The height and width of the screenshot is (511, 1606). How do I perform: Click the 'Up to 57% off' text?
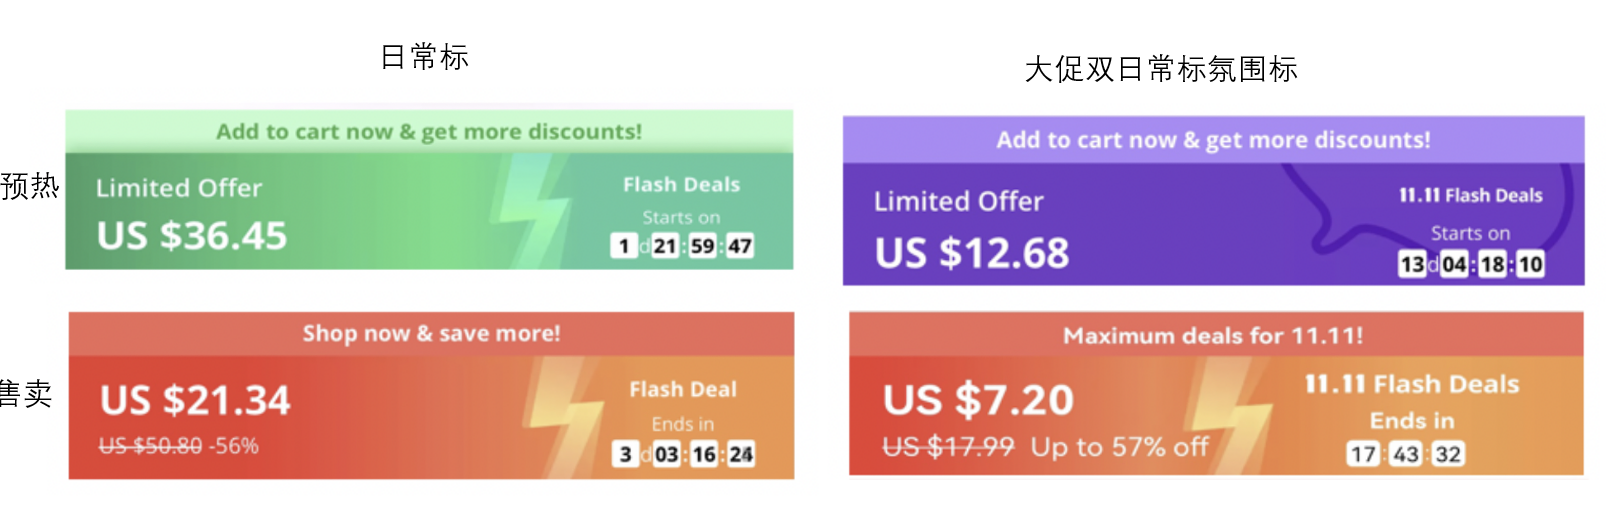(x=1119, y=447)
